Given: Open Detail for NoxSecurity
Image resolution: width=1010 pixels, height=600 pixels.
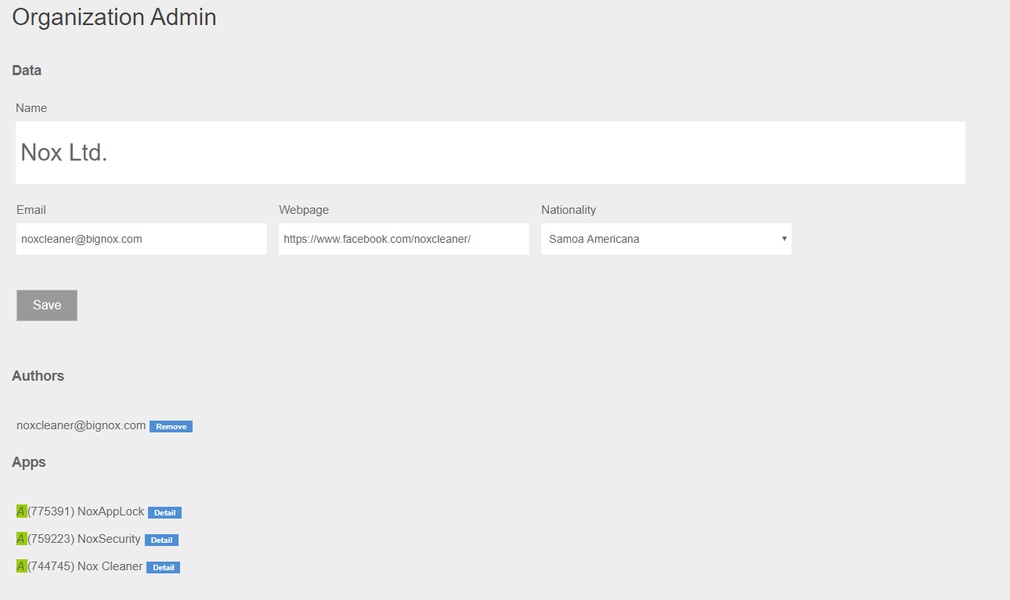Looking at the screenshot, I should click(162, 540).
